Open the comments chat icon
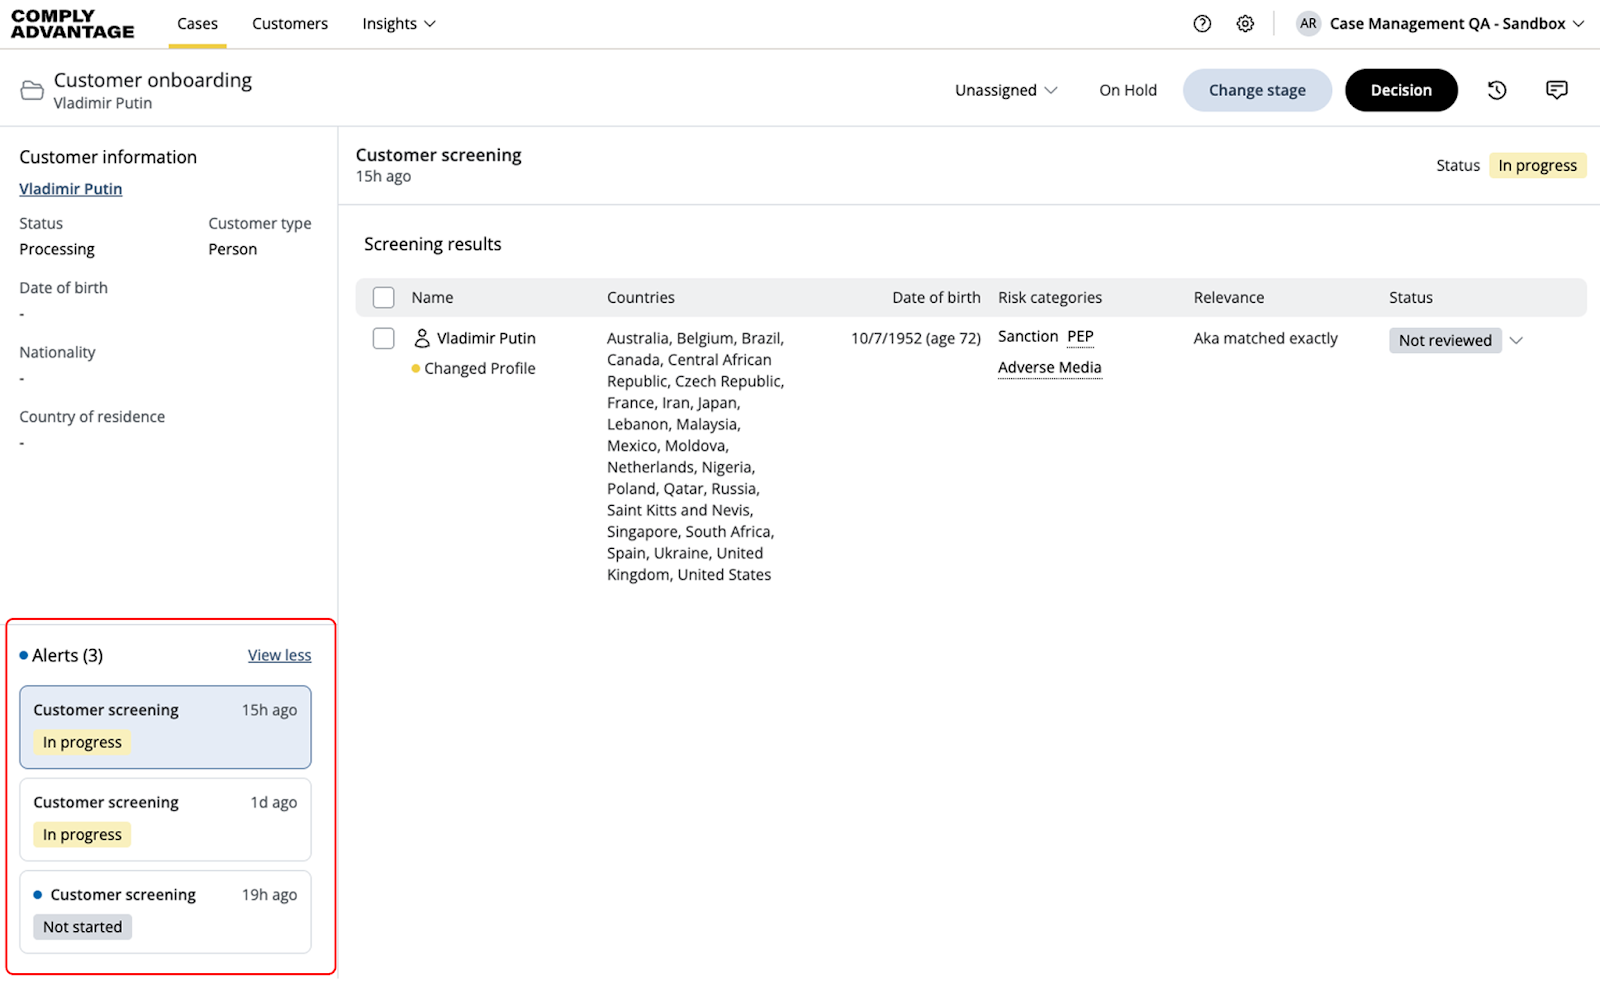 (x=1556, y=90)
